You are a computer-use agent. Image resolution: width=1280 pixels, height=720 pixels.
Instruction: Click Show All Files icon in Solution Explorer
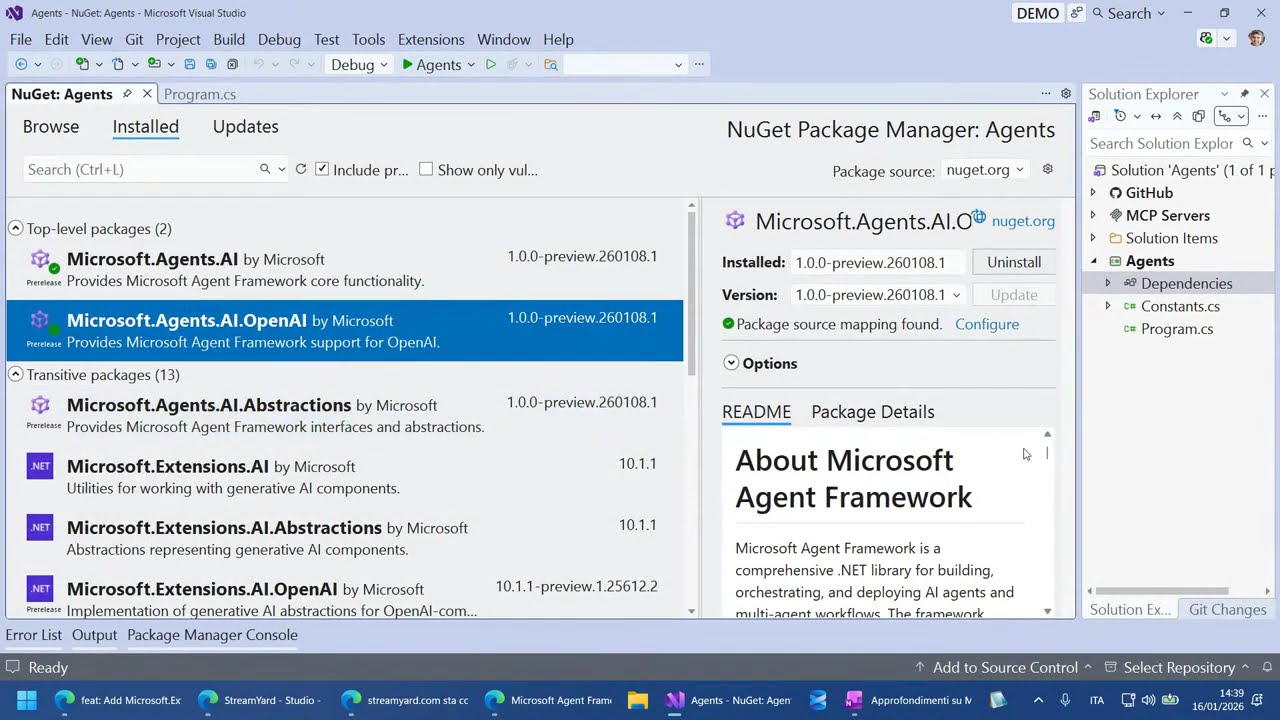click(1199, 116)
